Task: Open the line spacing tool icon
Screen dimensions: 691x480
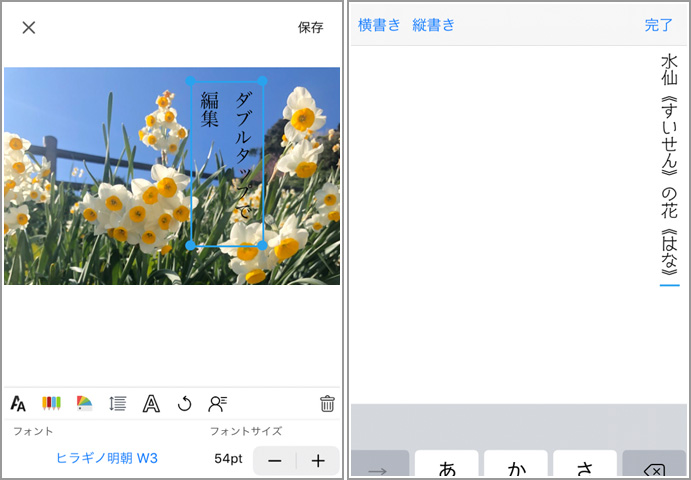Action: click(x=118, y=403)
